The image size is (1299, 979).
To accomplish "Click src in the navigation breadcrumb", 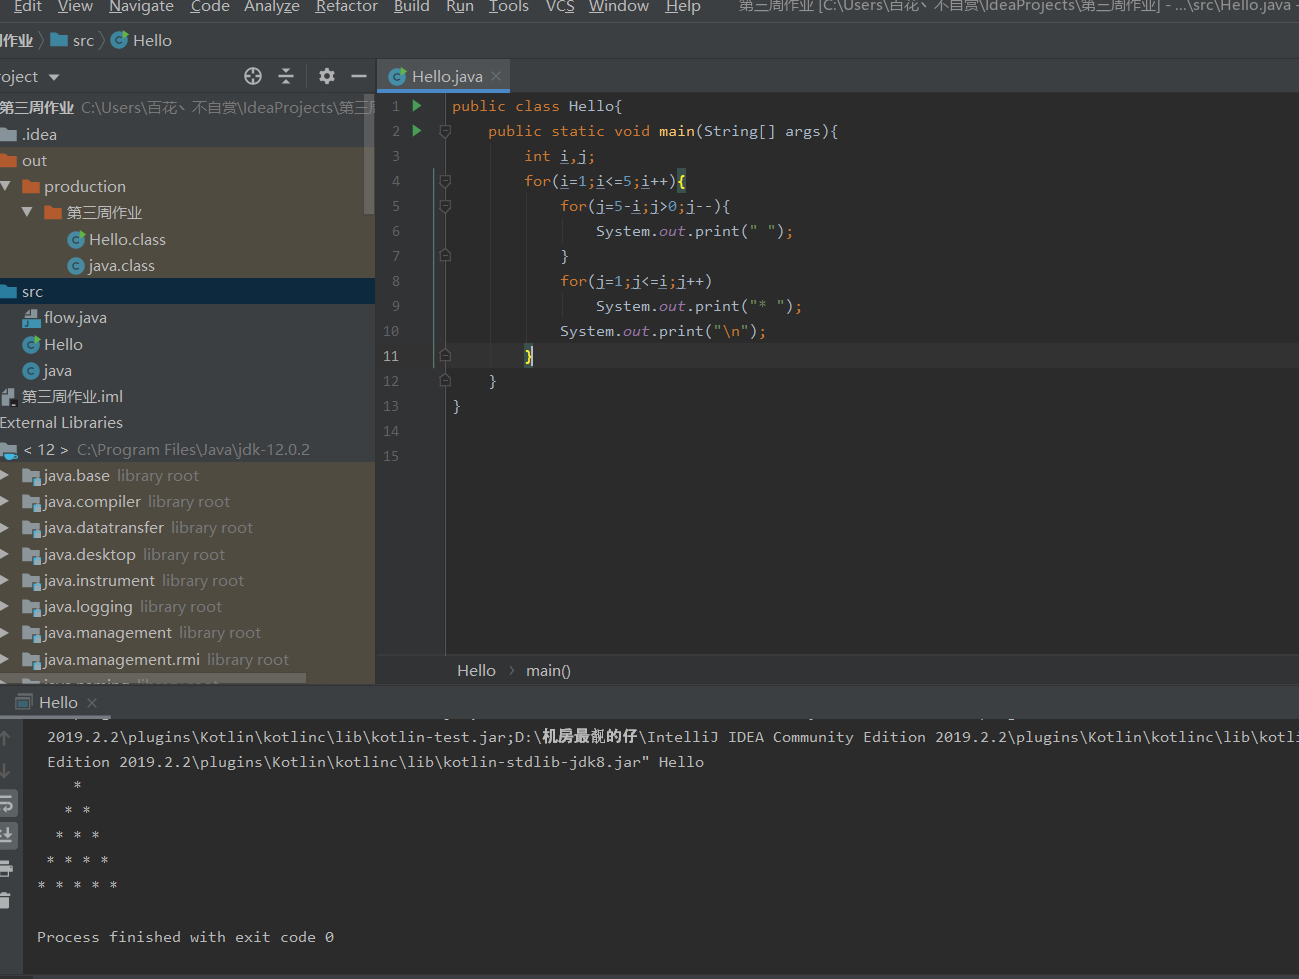I will click(x=83, y=41).
